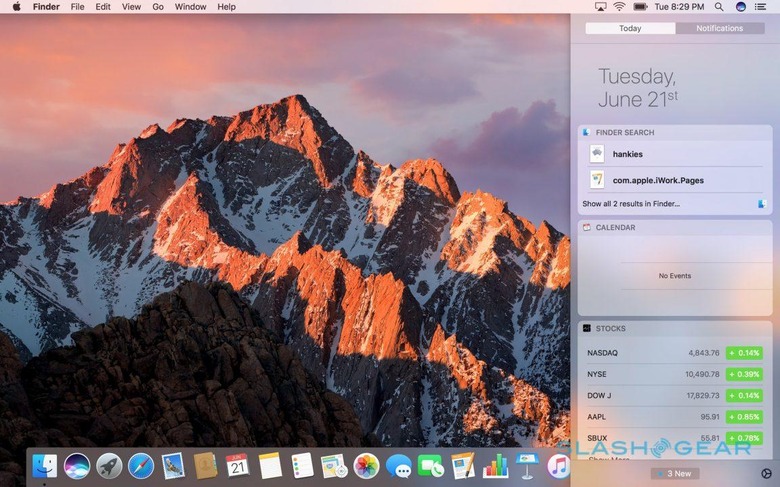Open the Wi-Fi status menu
The image size is (780, 487).
619,7
